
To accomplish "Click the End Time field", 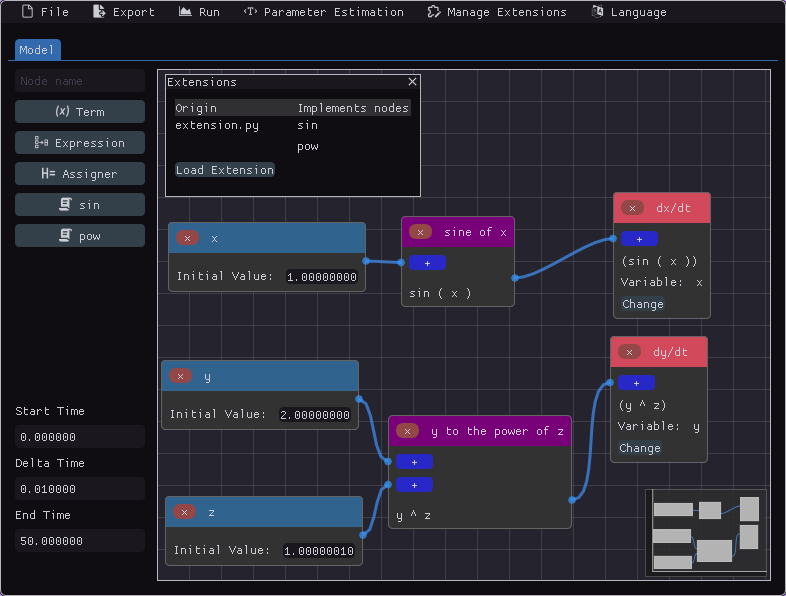I will coord(80,541).
